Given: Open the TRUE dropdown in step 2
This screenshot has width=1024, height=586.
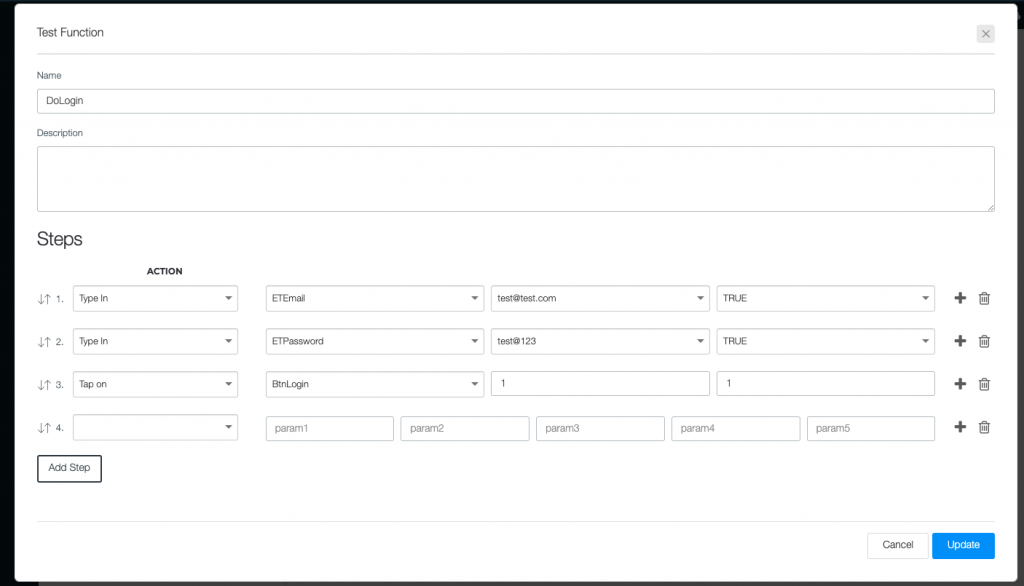Looking at the screenshot, I should click(825, 342).
